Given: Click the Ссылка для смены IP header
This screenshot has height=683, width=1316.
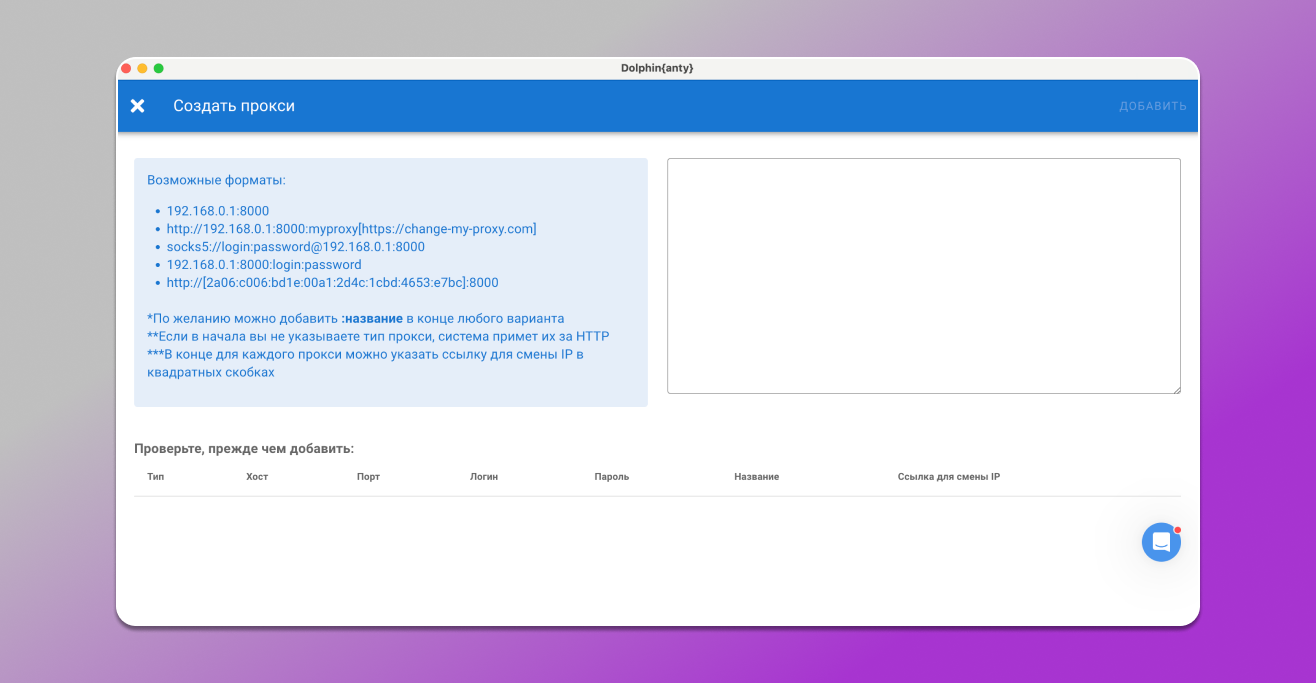Looking at the screenshot, I should 948,477.
